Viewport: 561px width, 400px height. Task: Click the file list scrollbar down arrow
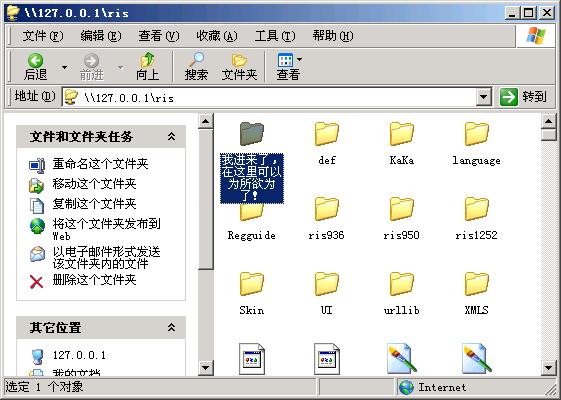(549, 367)
